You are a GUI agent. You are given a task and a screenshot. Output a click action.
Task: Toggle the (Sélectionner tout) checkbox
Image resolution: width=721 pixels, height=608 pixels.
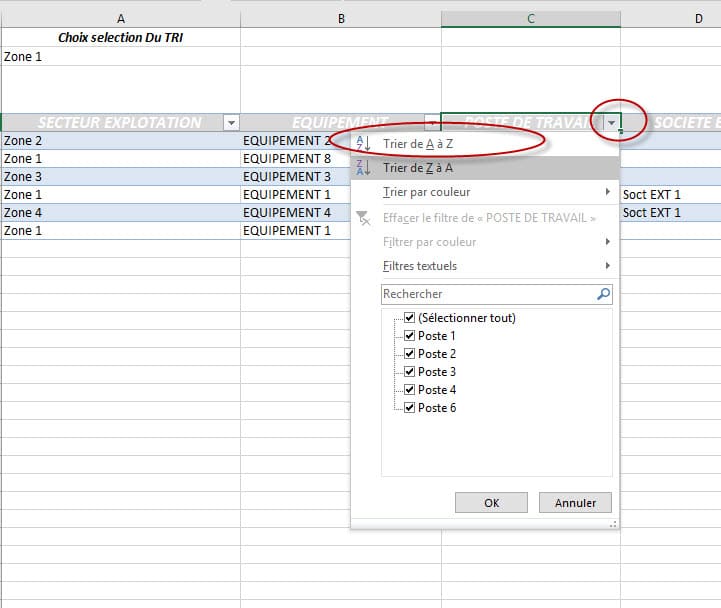(x=409, y=318)
